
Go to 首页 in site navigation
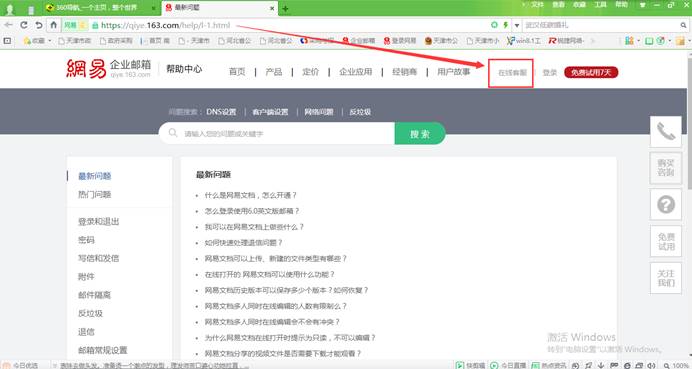[x=237, y=72]
